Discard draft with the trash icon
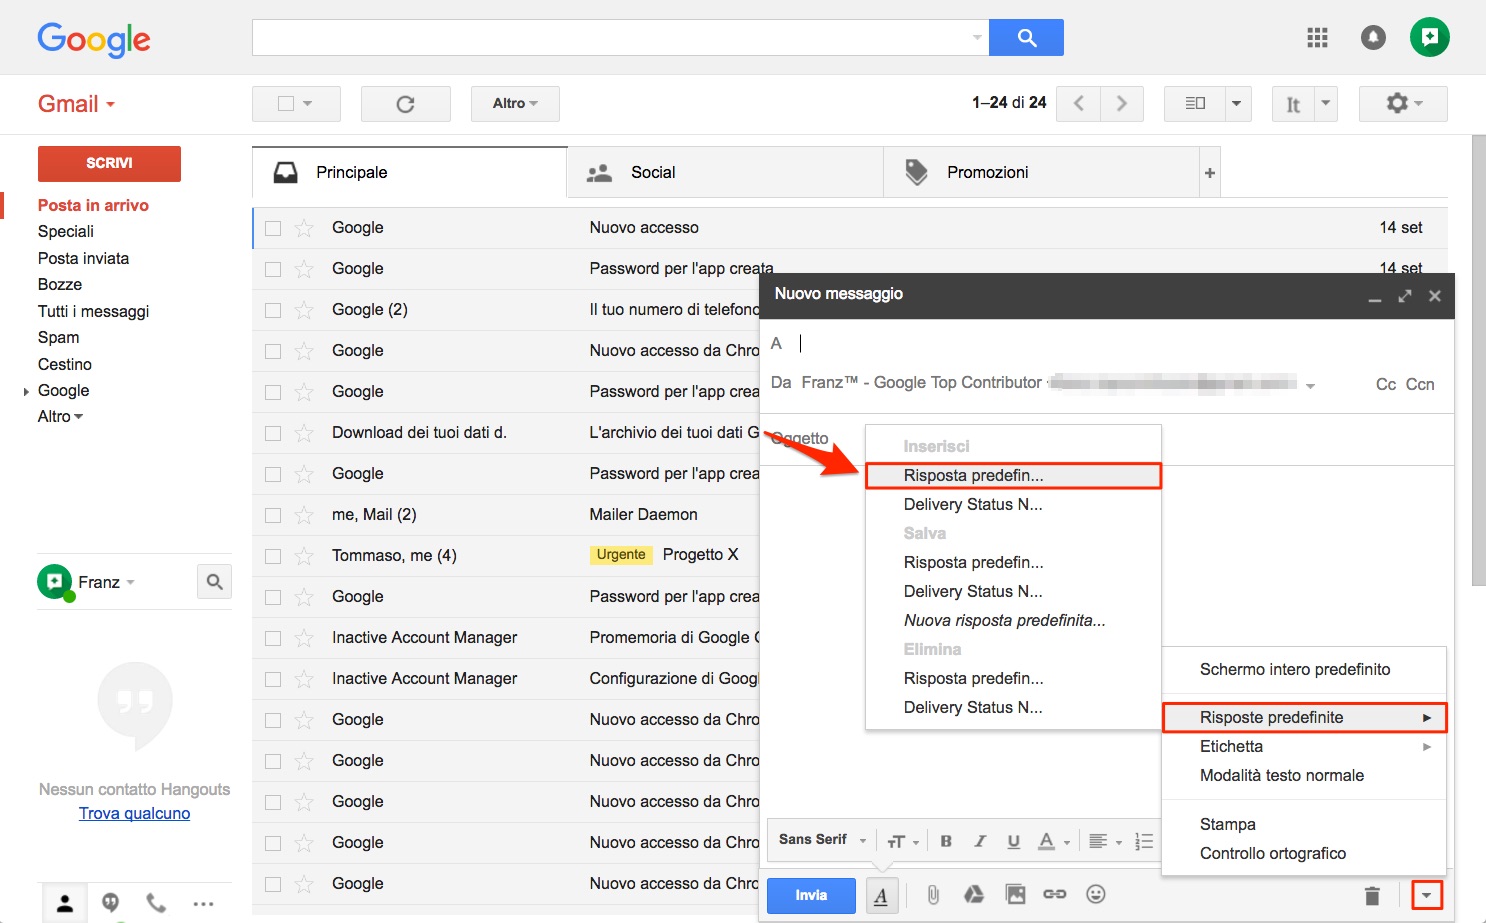1486x923 pixels. coord(1372,896)
